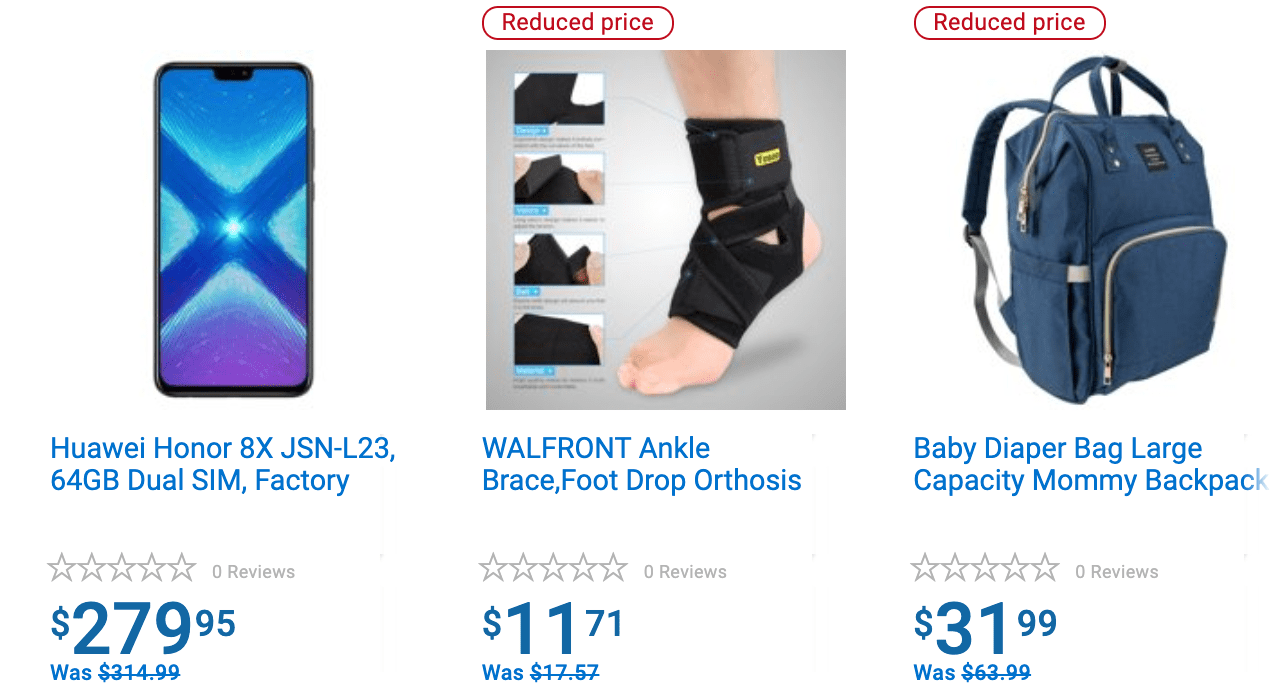Click first star under WALFRONT Ankle Brace
This screenshot has height=700, width=1288.
[x=494, y=568]
